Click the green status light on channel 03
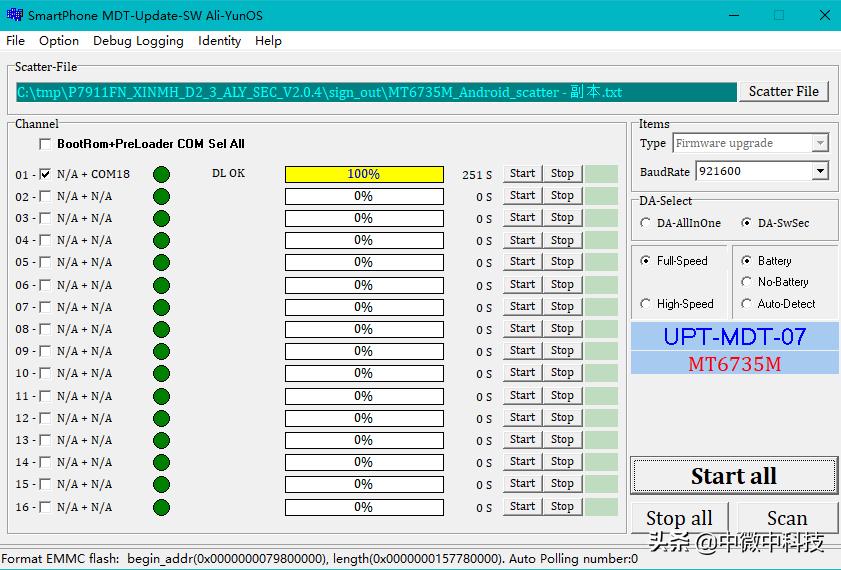 coord(161,218)
